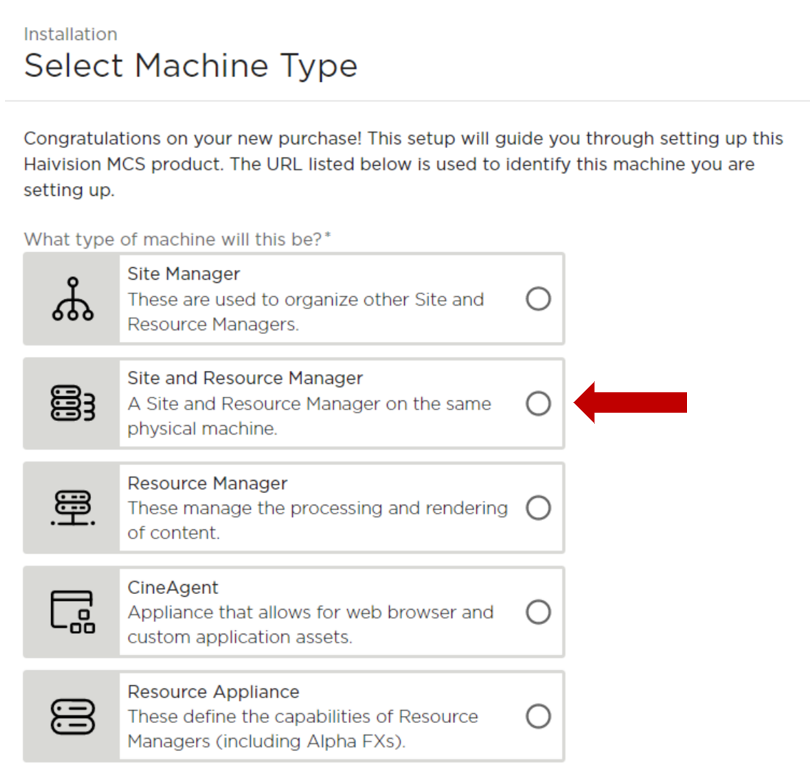Select the Resource Manager radio button
This screenshot has height=784, width=810.
(x=538, y=507)
